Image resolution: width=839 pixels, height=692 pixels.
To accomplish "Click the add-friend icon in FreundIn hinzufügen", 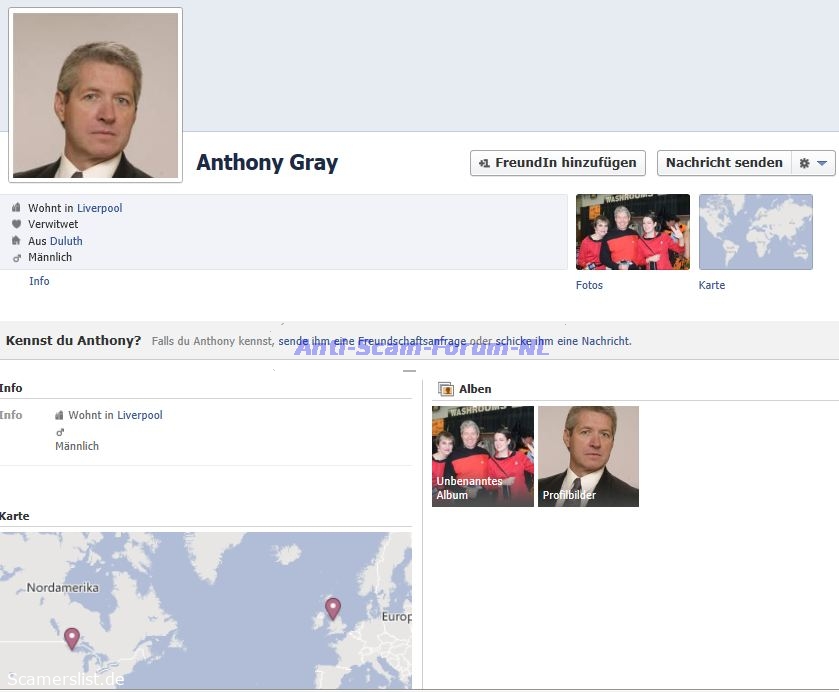I will (x=484, y=163).
